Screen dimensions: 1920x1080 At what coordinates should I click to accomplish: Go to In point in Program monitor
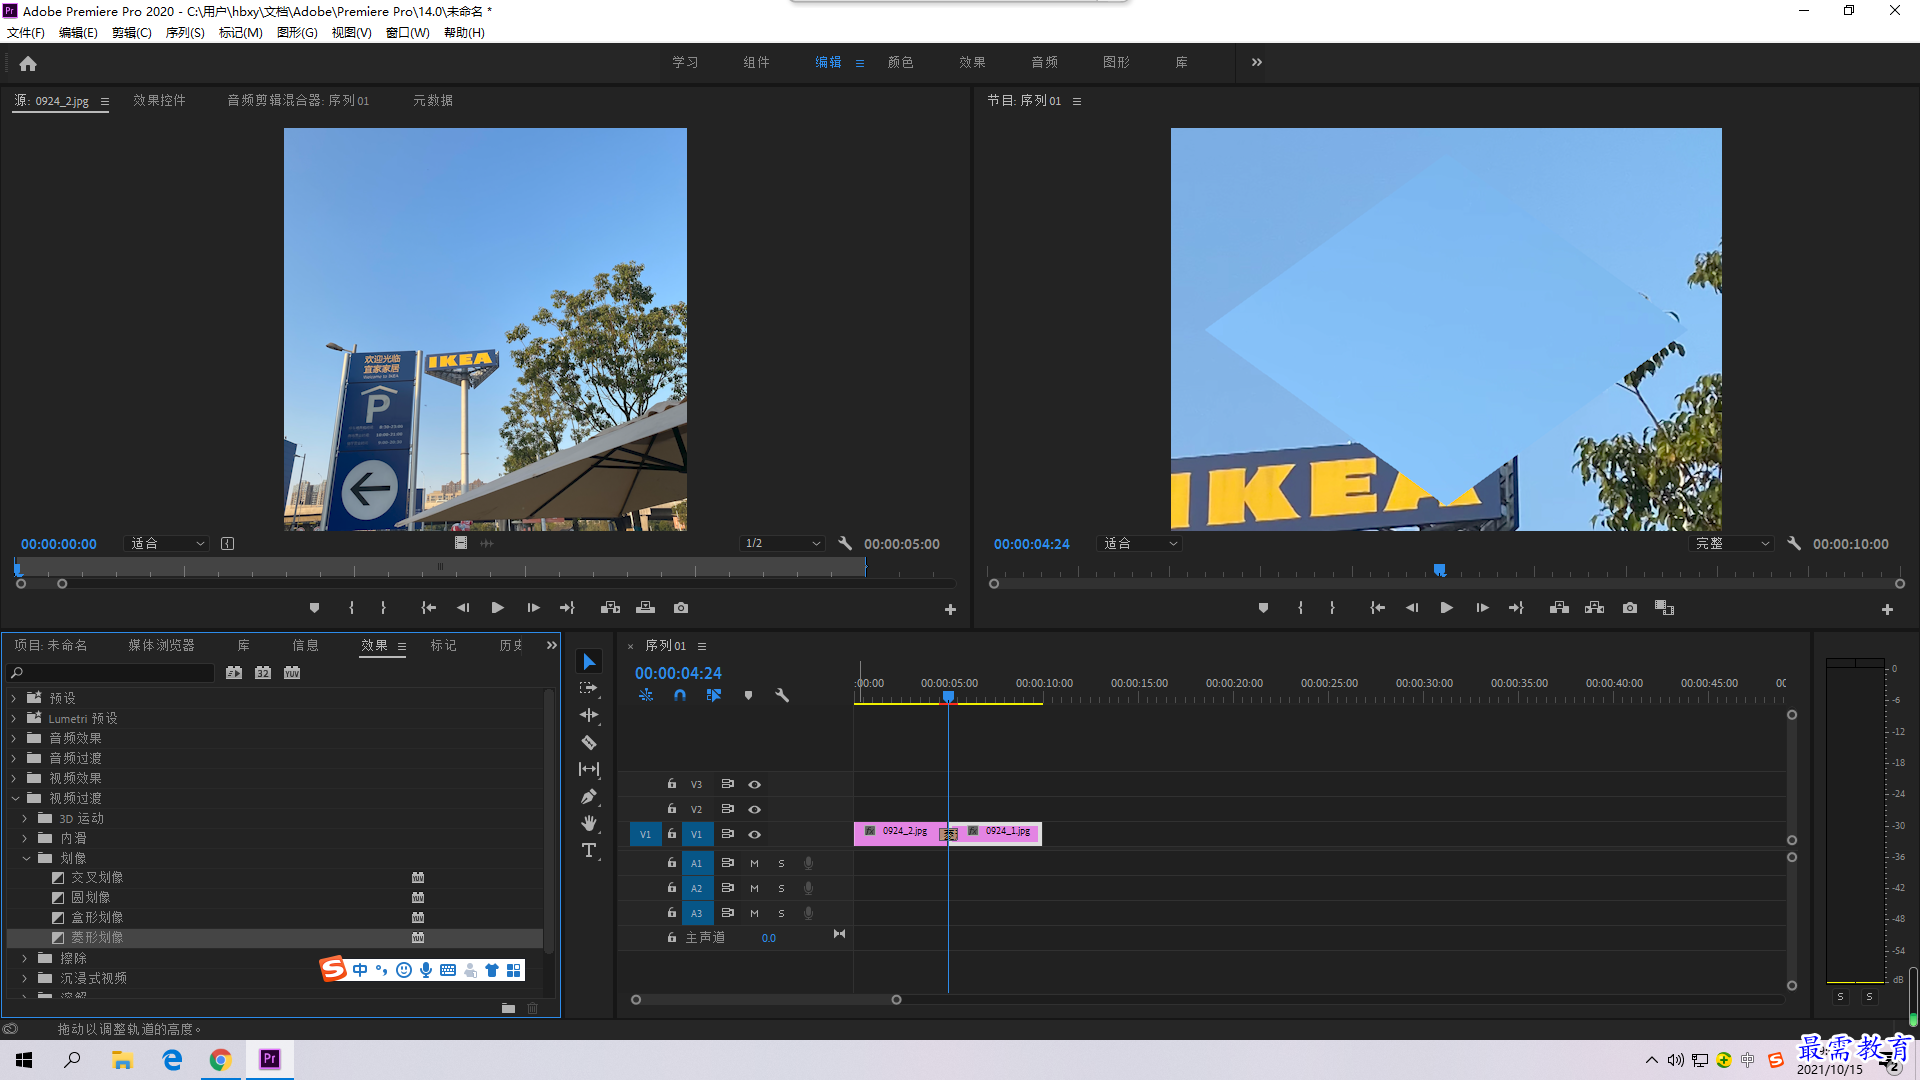1377,608
